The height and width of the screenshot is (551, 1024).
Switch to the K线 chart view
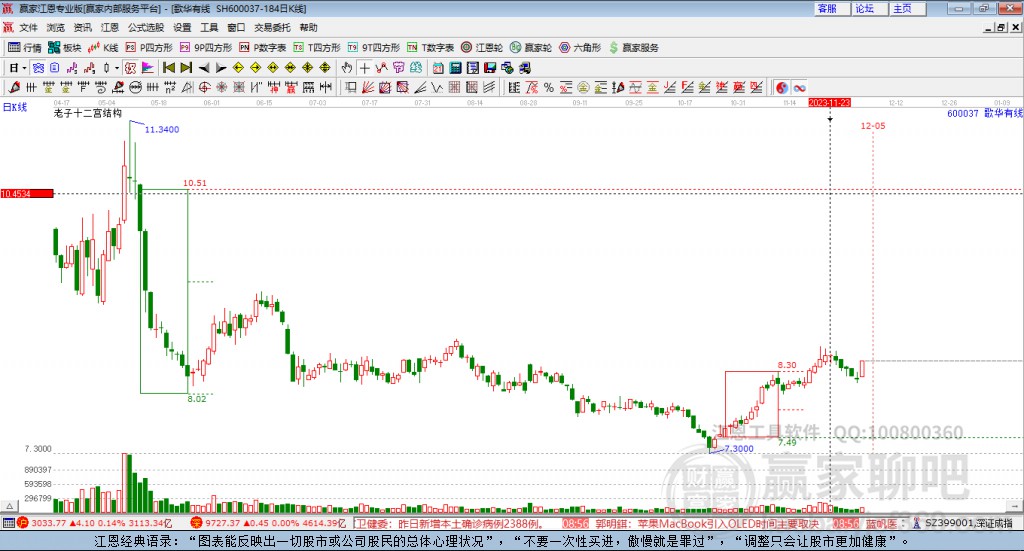(103, 48)
